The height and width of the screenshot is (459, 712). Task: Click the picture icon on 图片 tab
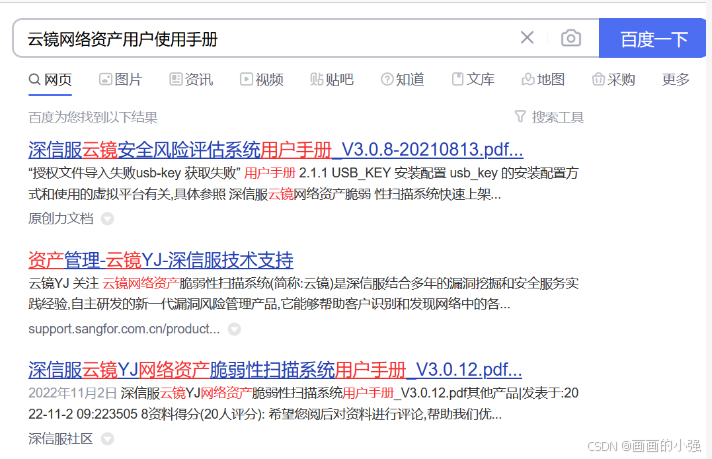point(105,79)
